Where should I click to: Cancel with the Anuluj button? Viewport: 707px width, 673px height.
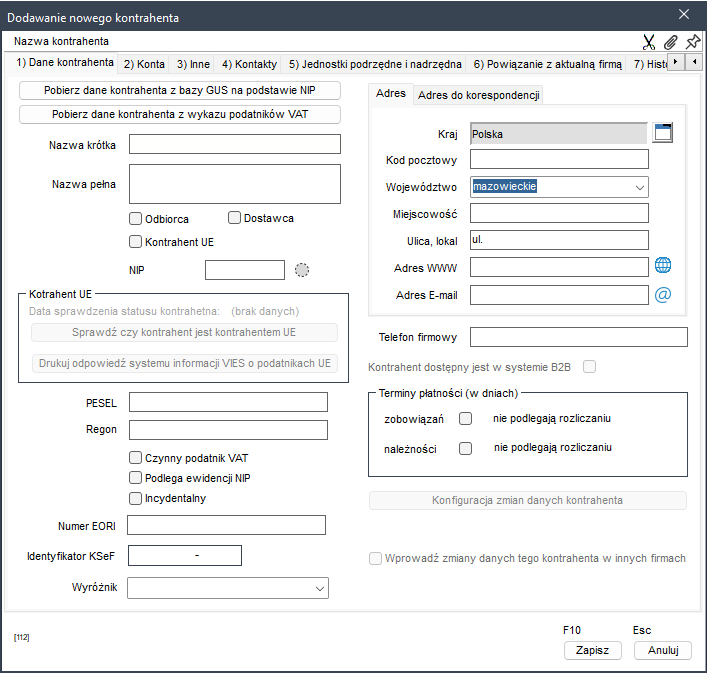663,650
